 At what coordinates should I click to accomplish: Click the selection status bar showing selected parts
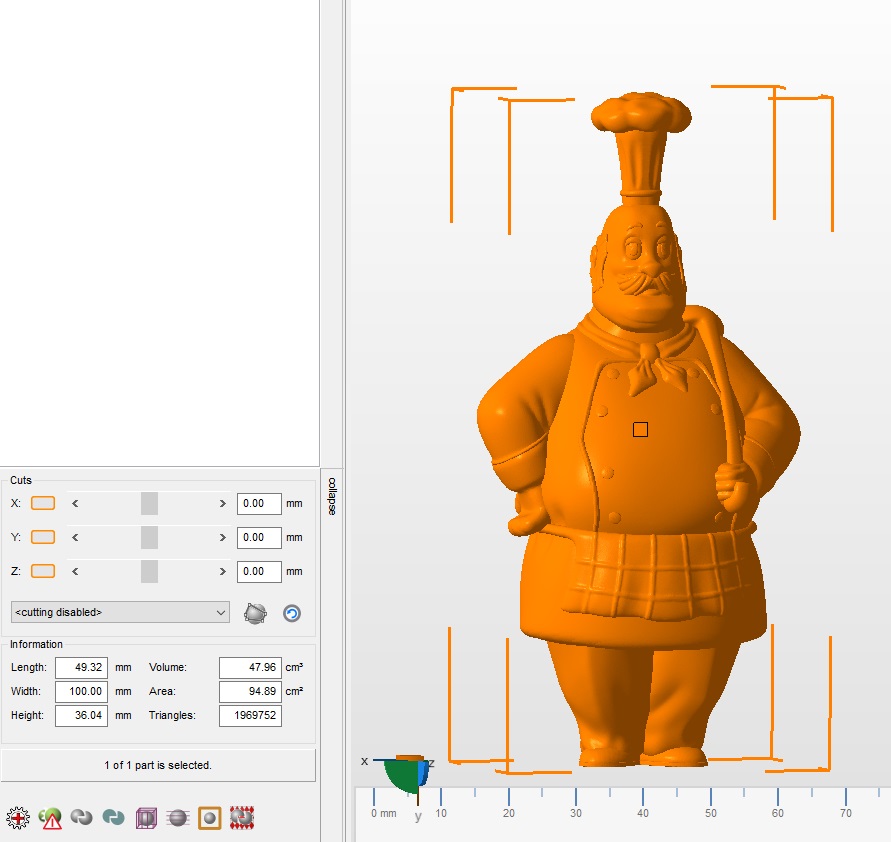click(x=160, y=764)
